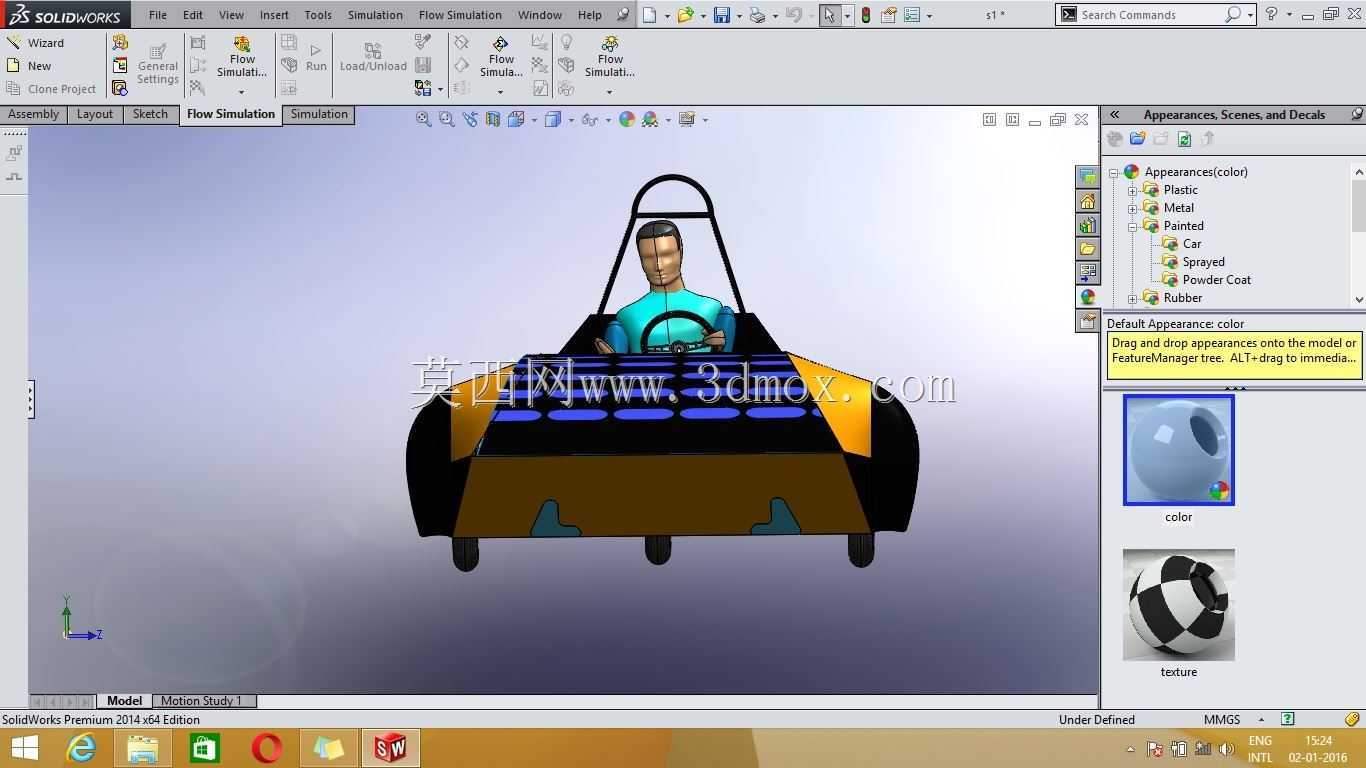Open the Save button dropdown arrow
This screenshot has height=768, width=1366.
coord(739,16)
